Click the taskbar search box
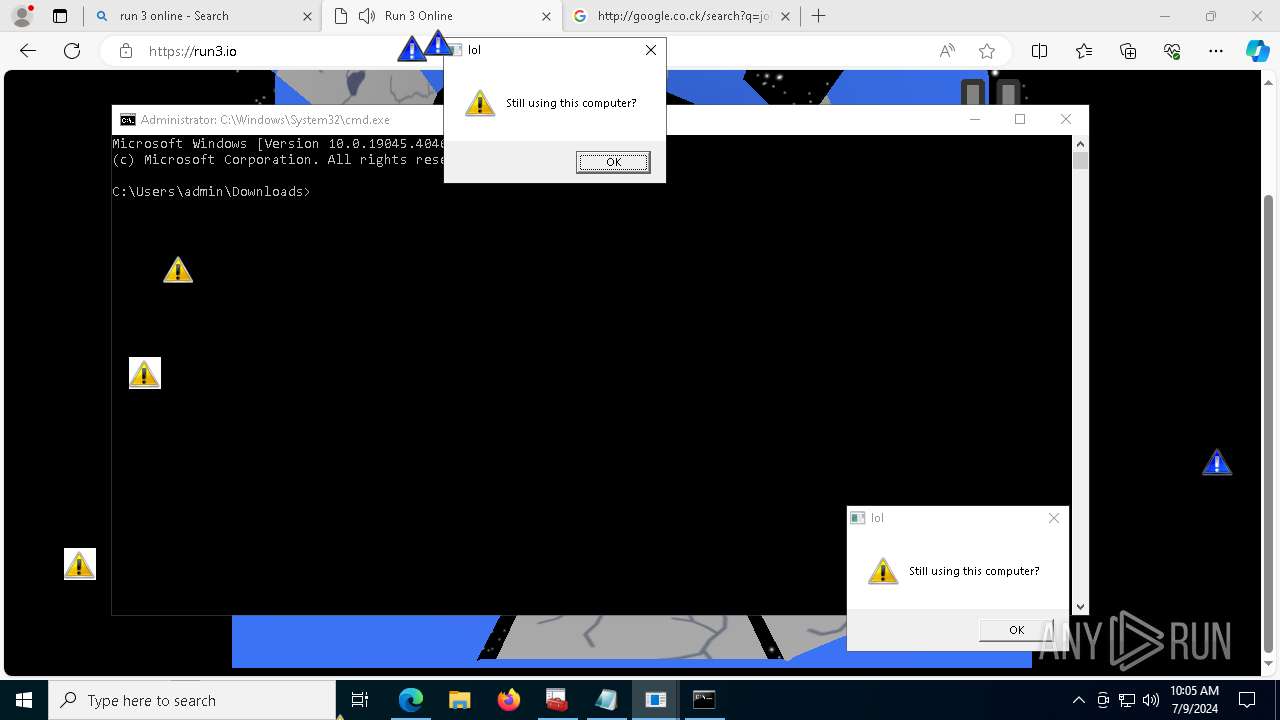The width and height of the screenshot is (1280, 720). (x=192, y=700)
